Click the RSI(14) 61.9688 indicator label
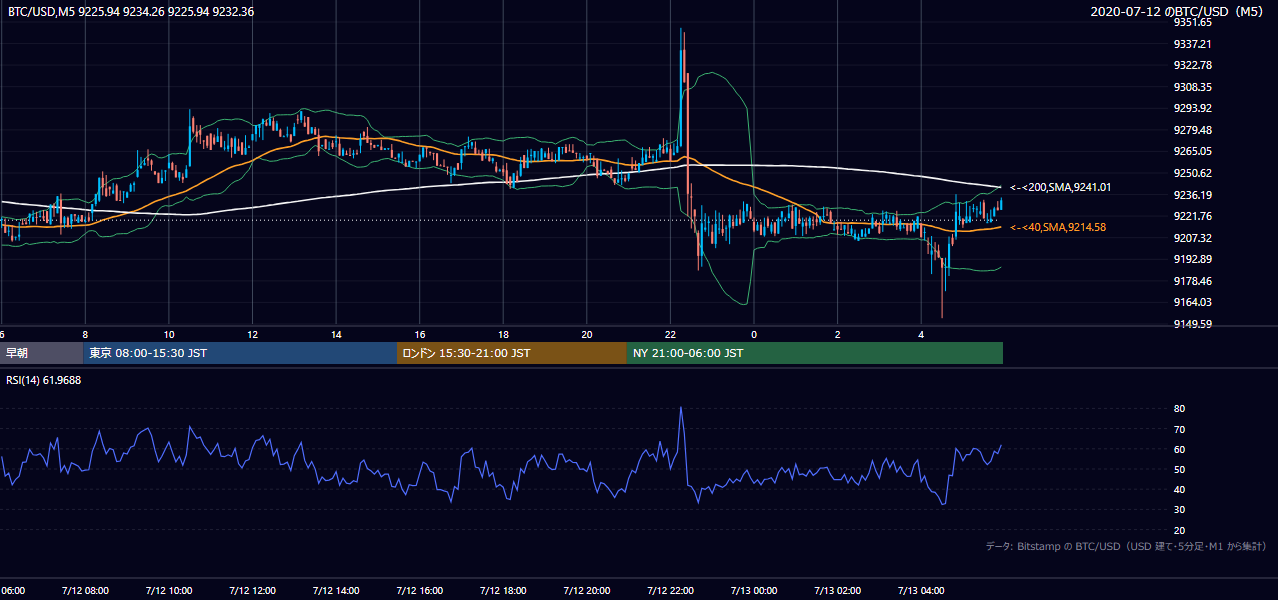Viewport: 1278px width, 600px height. tap(44, 380)
